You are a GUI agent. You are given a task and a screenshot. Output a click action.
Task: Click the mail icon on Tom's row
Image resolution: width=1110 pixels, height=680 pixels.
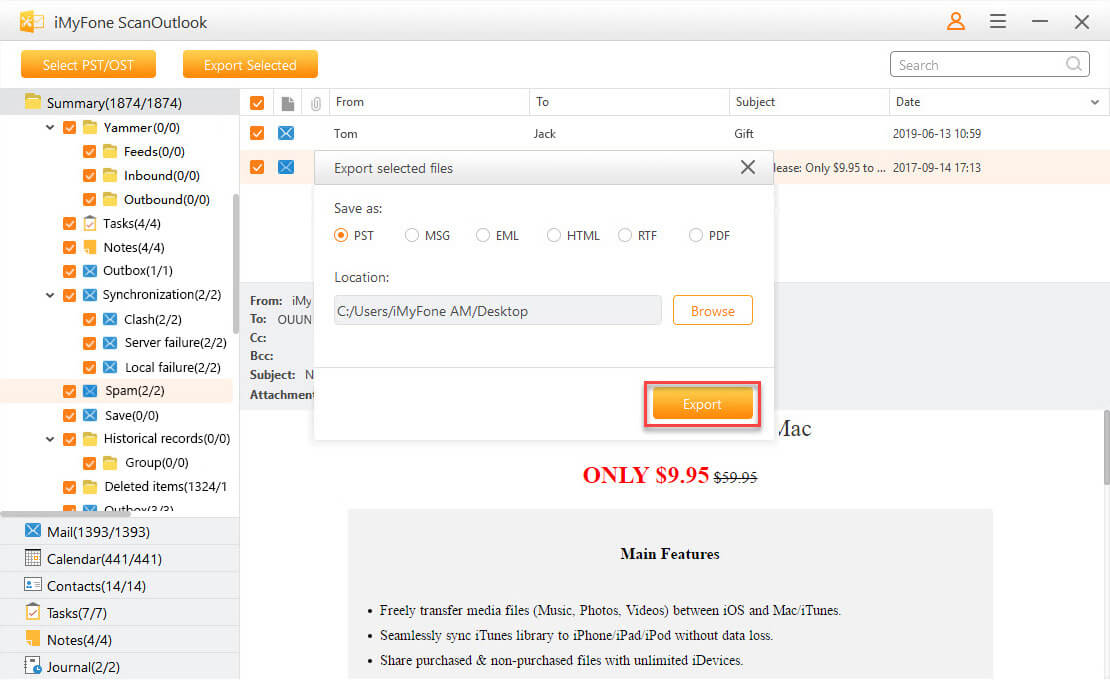tap(286, 133)
